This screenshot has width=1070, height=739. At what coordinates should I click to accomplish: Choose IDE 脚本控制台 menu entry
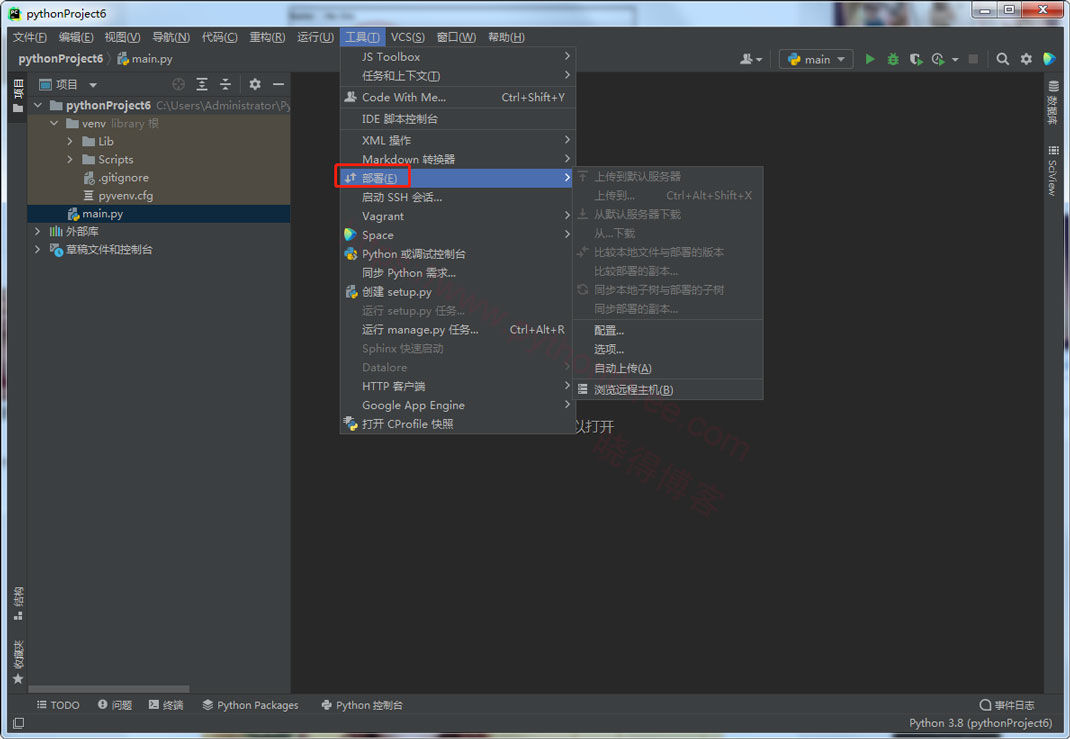point(457,119)
